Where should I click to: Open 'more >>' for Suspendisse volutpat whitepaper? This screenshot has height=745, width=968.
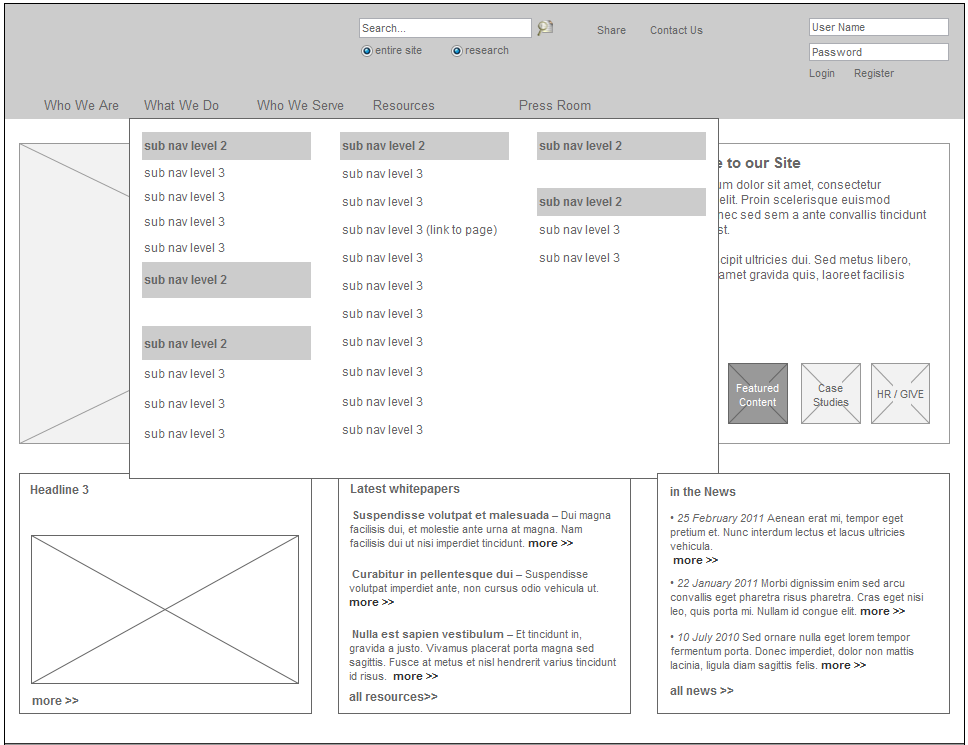point(550,543)
